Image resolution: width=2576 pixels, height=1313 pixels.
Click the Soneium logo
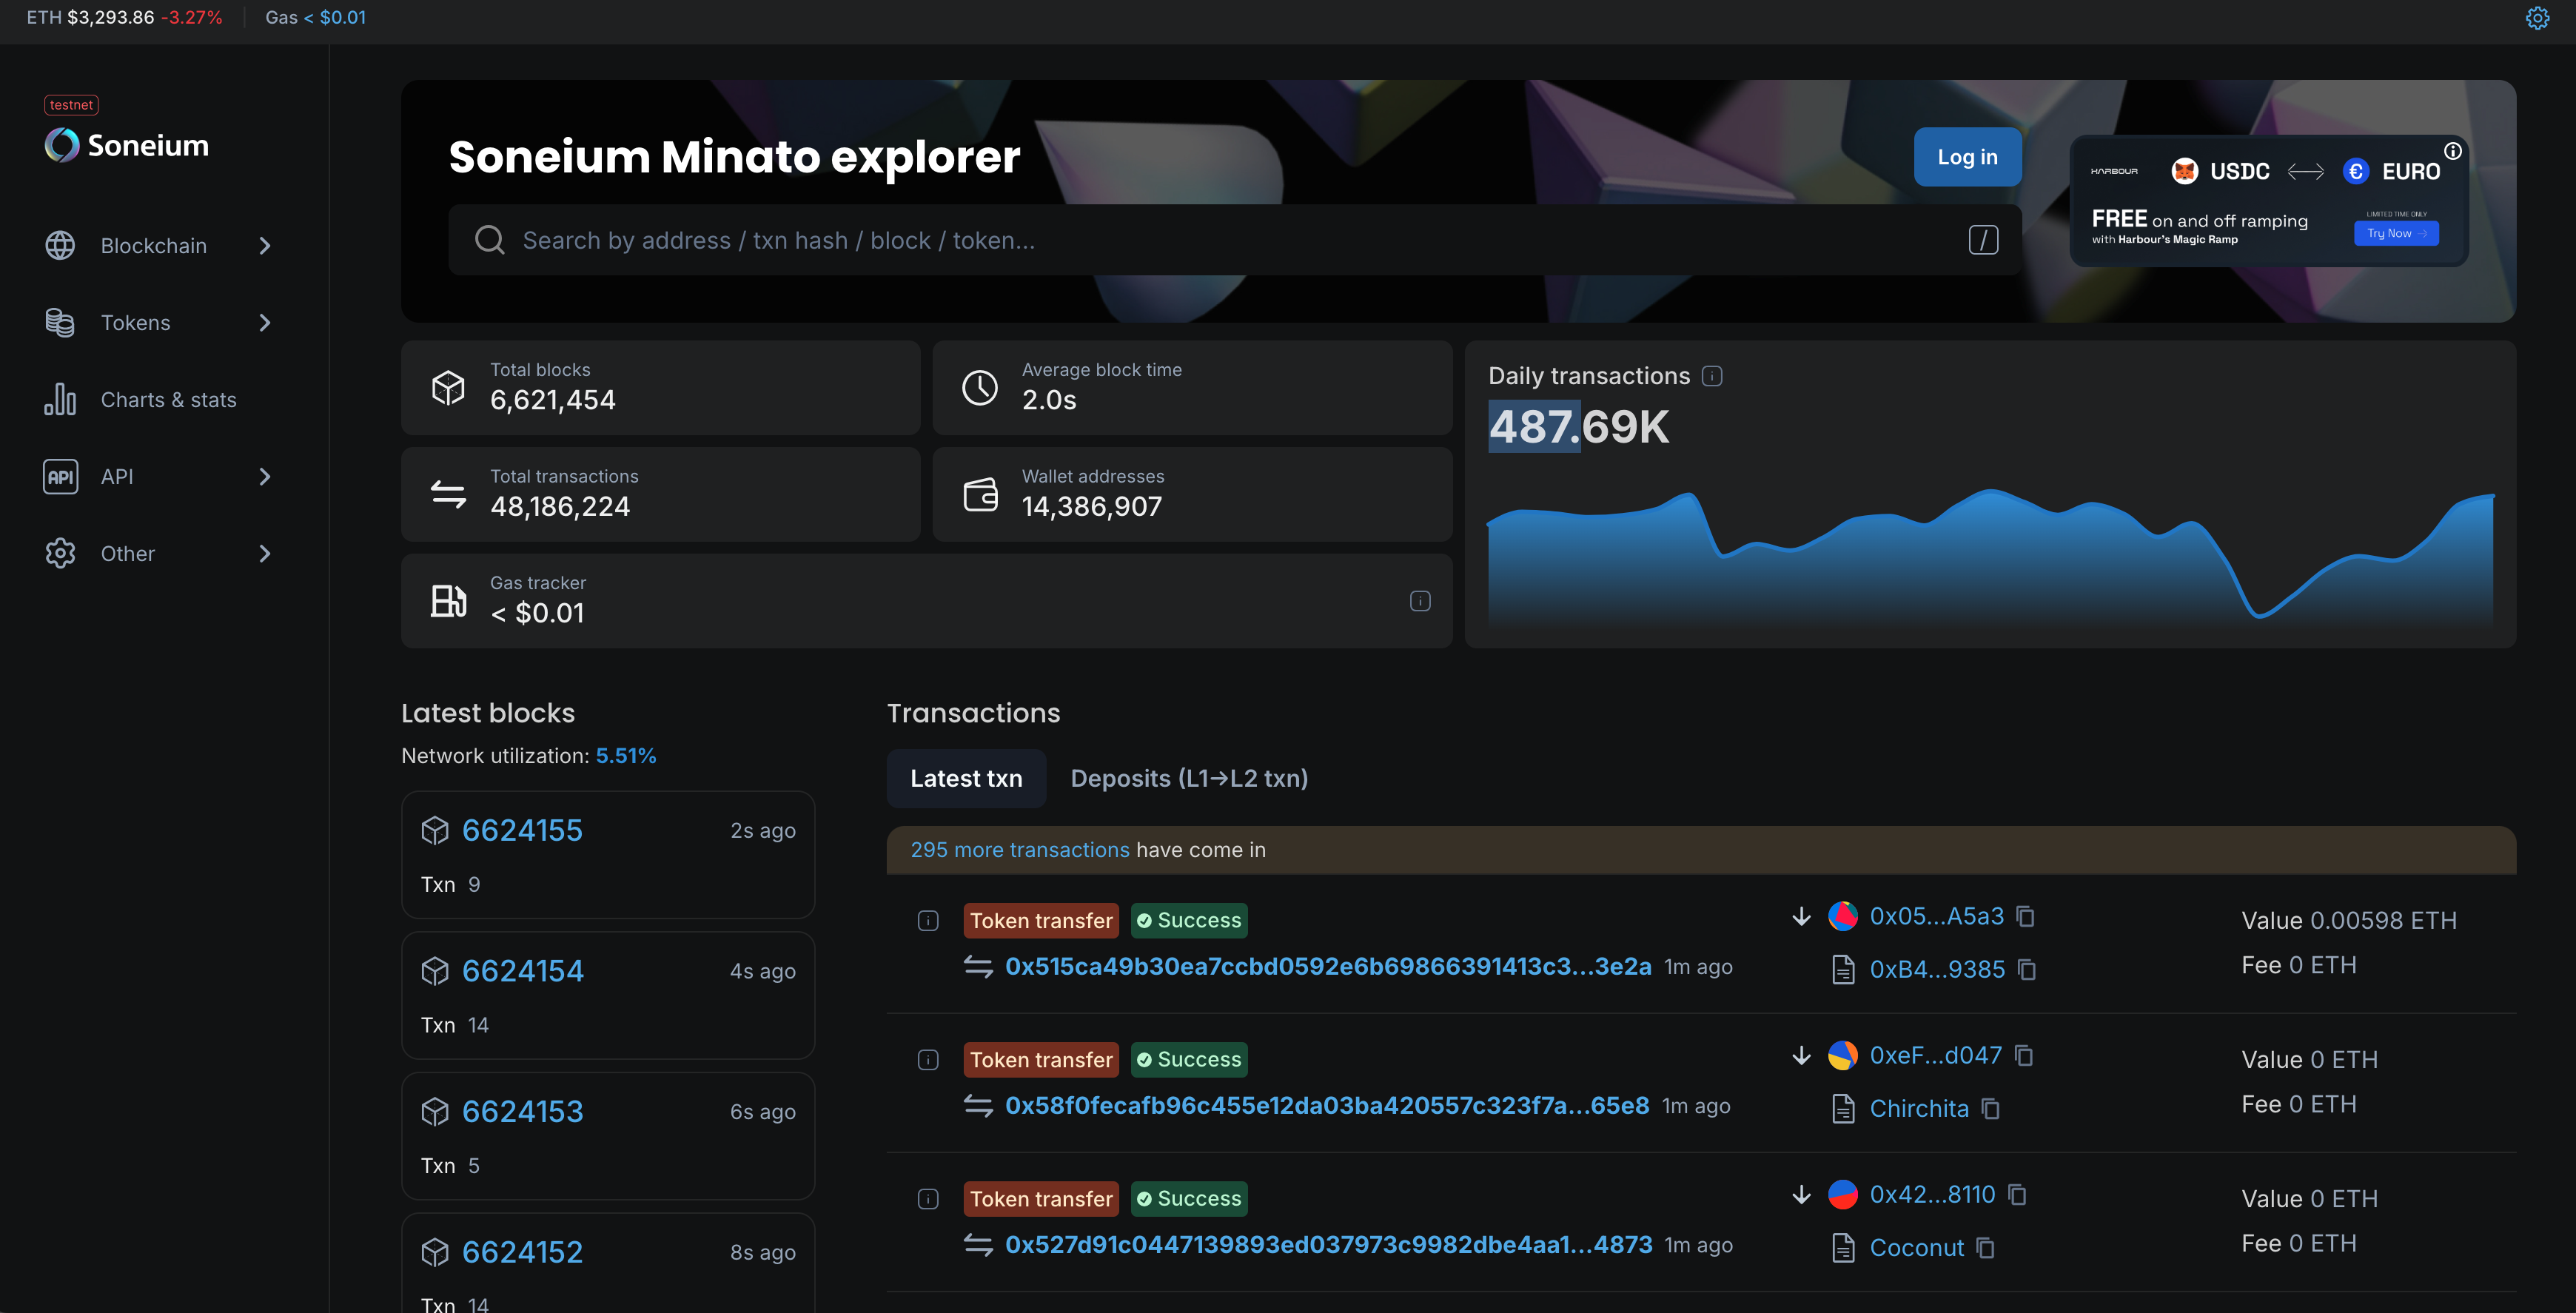pos(127,145)
